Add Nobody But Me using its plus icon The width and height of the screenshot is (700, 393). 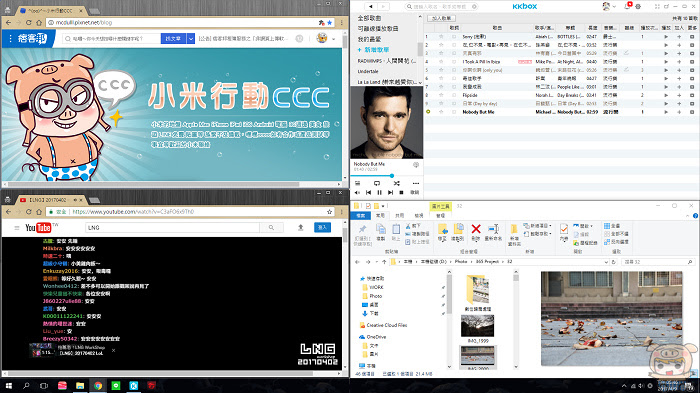click(679, 112)
